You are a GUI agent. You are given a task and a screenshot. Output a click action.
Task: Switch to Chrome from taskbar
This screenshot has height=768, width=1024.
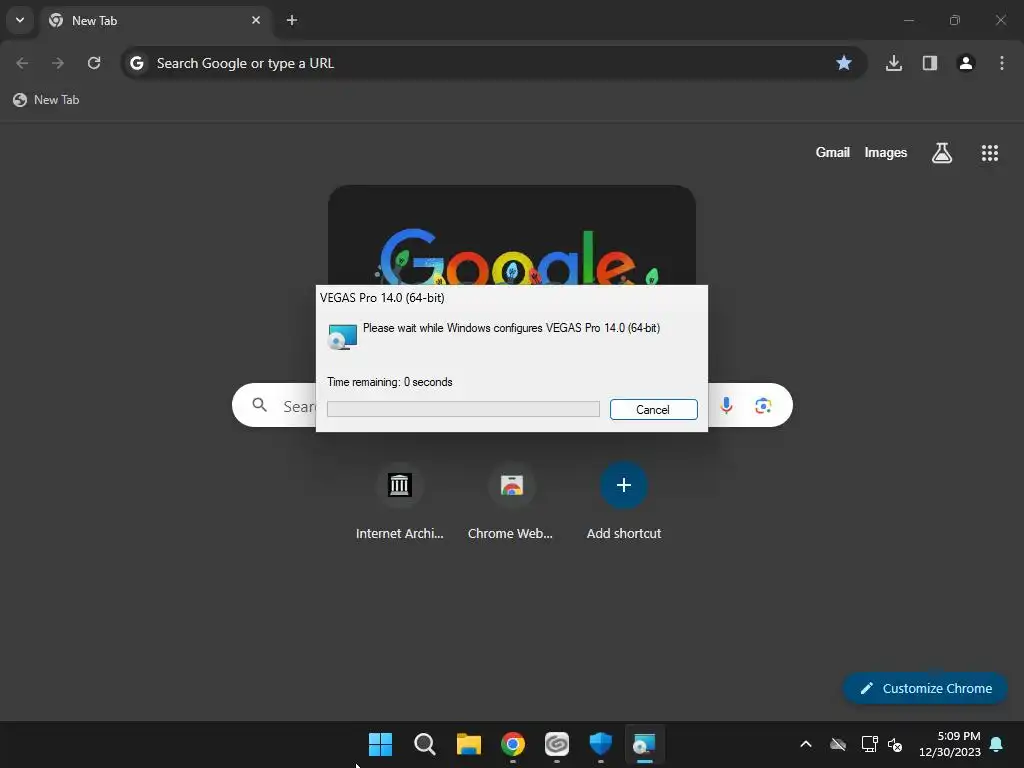(513, 744)
